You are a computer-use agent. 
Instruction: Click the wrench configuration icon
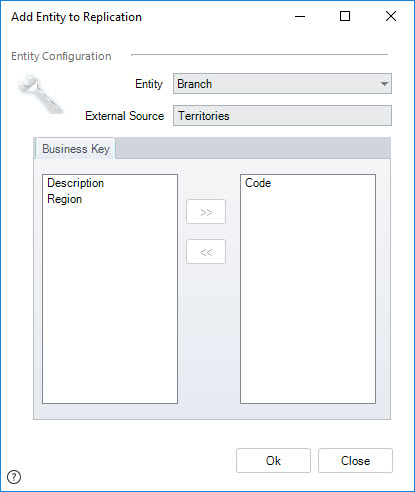click(40, 94)
